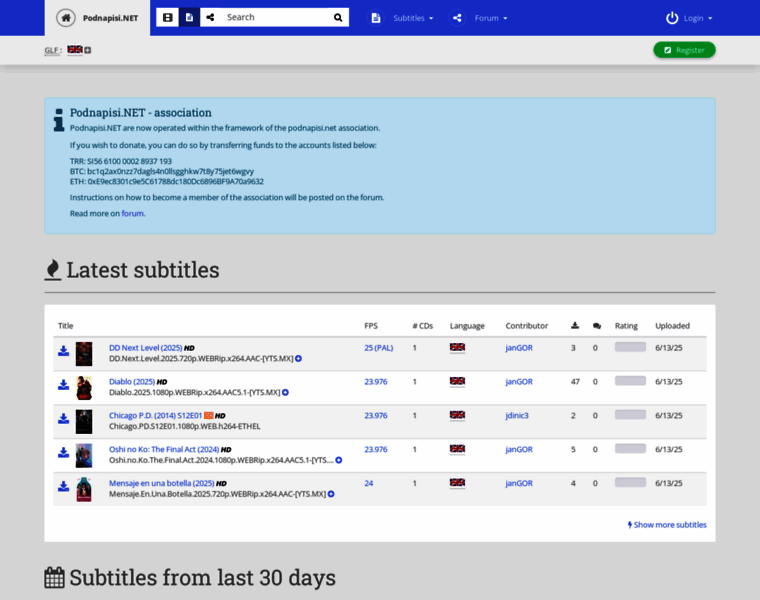Open the Podnapisi.NET home tab
This screenshot has width=760, height=600.
click(x=97, y=18)
